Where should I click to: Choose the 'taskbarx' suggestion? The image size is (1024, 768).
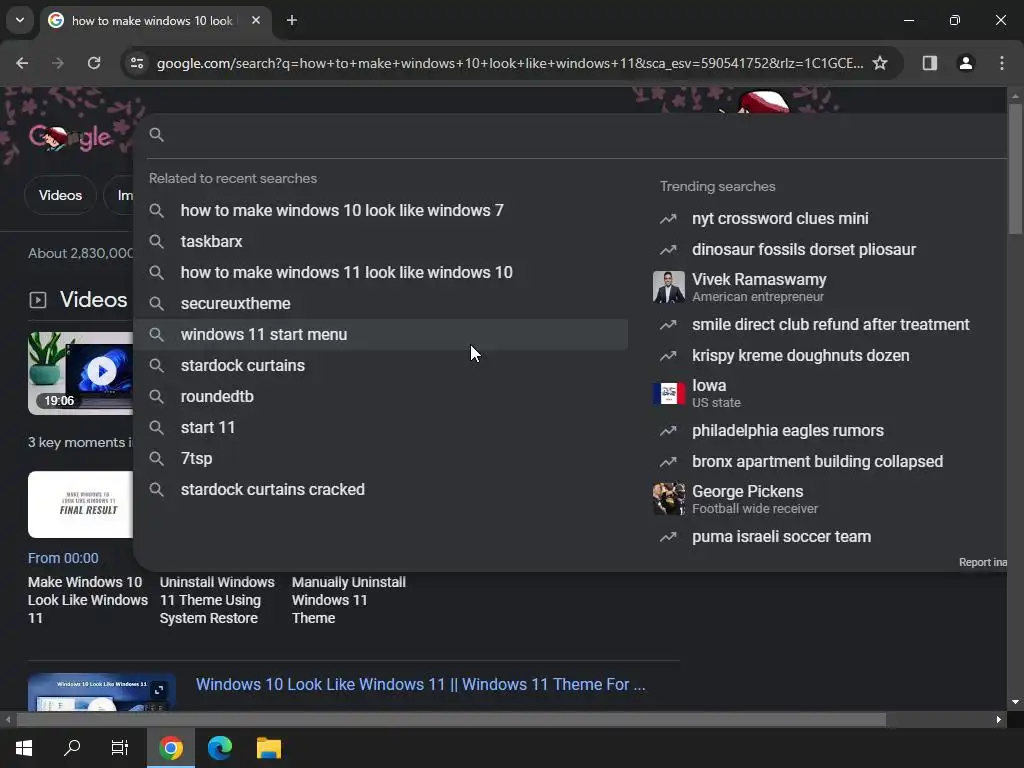tap(381, 242)
